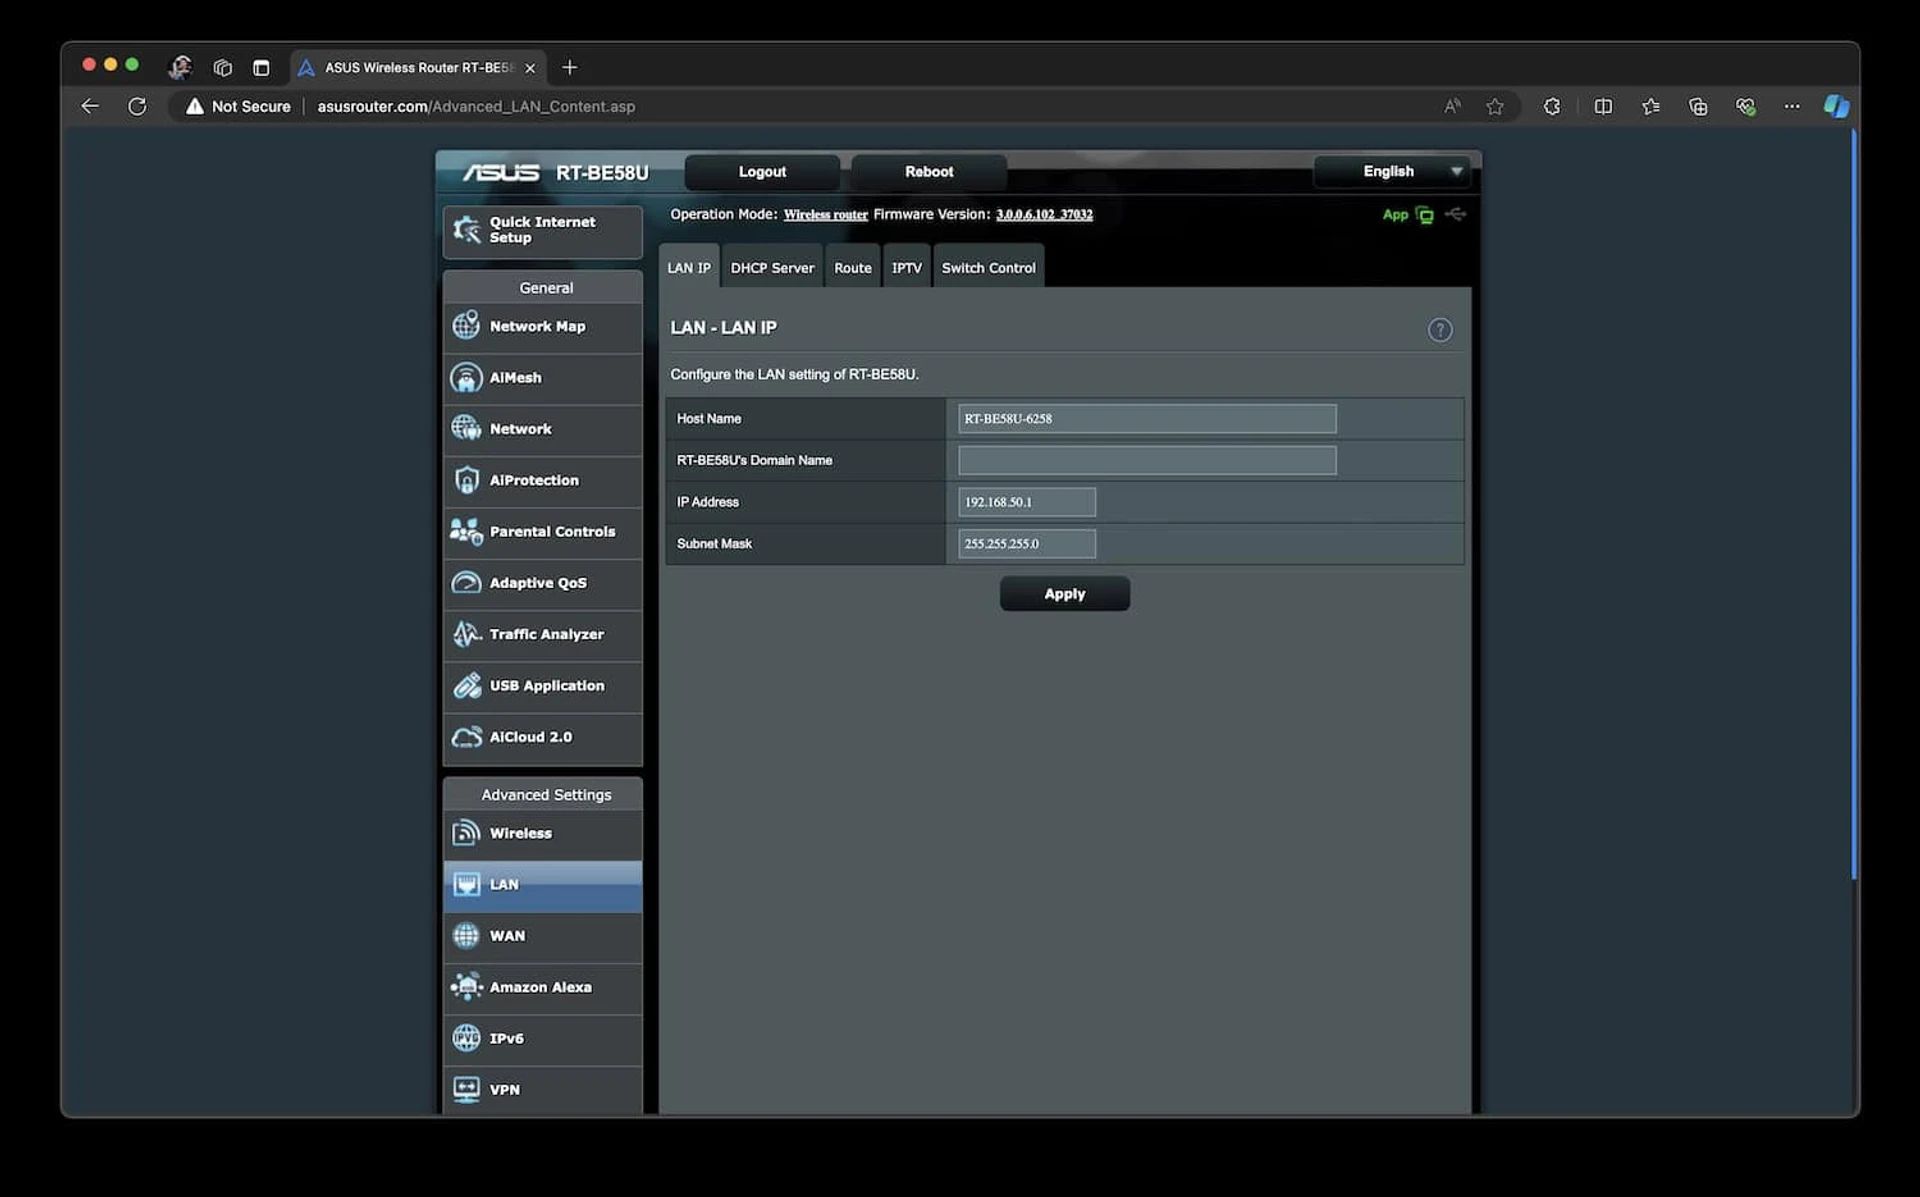Switch to the IPTV tab
Screen dimensions: 1920x1197
[907, 267]
